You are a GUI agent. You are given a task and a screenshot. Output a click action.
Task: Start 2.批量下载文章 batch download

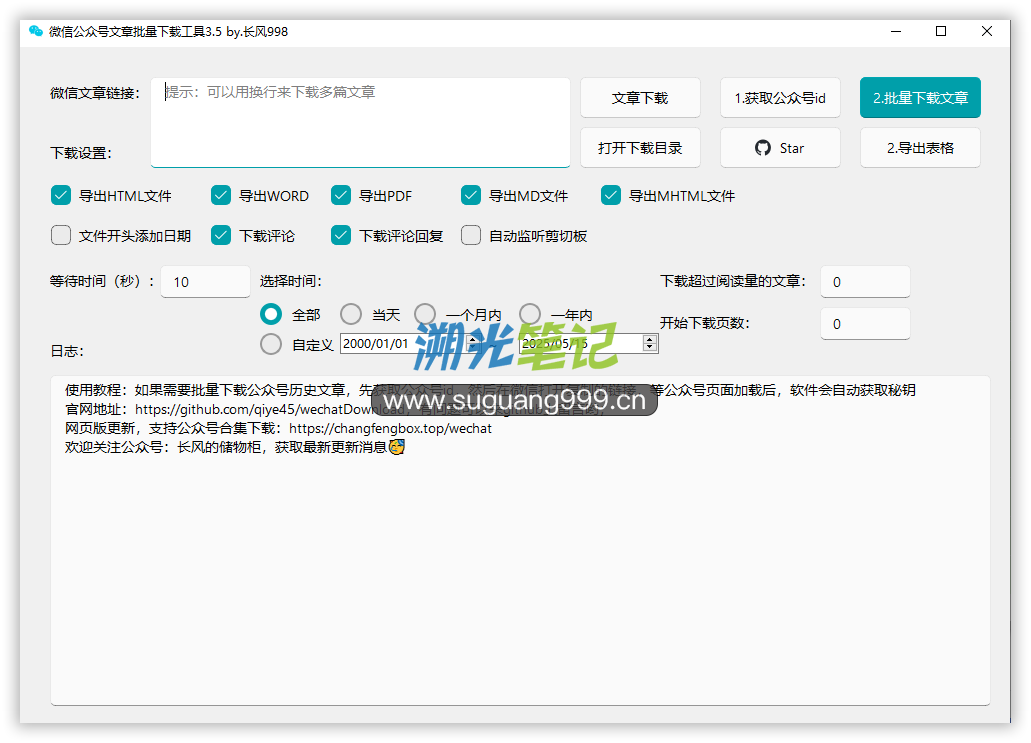920,98
